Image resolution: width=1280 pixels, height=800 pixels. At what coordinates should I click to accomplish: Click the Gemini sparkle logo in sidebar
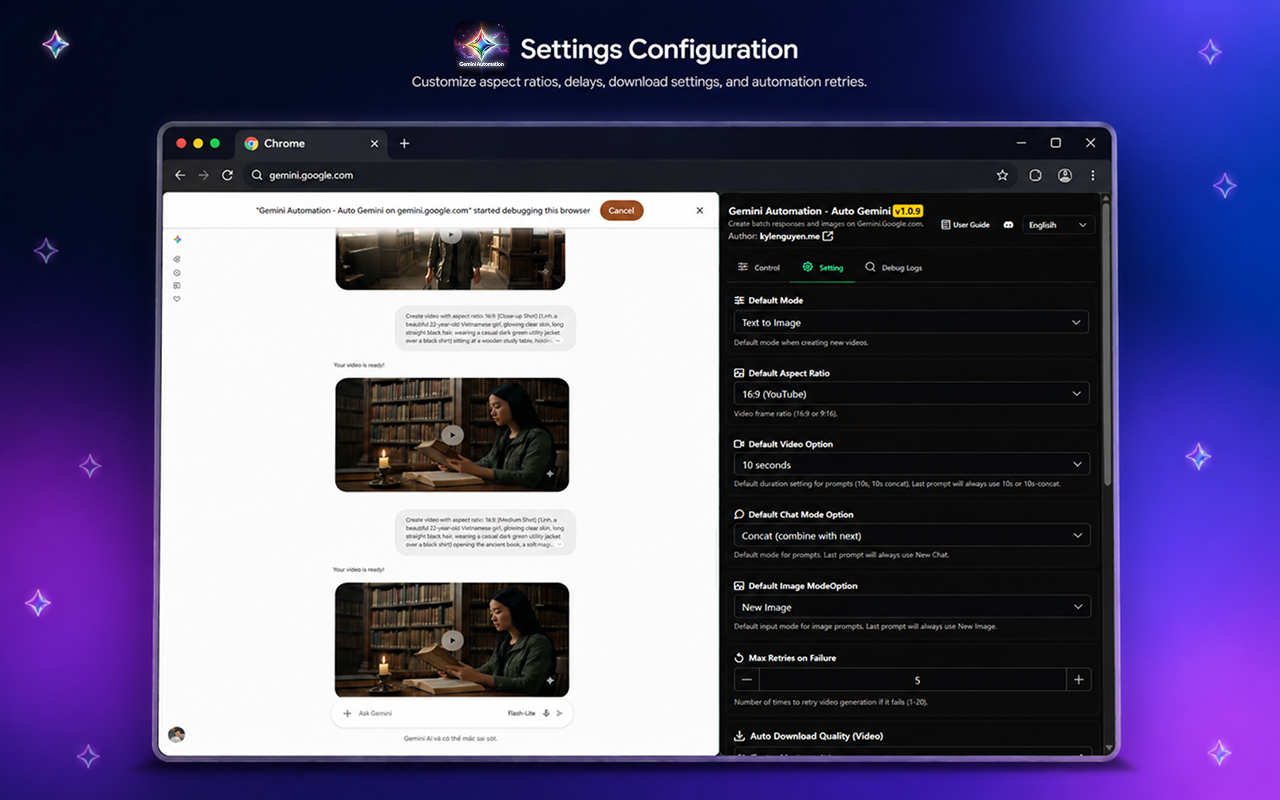coord(177,240)
